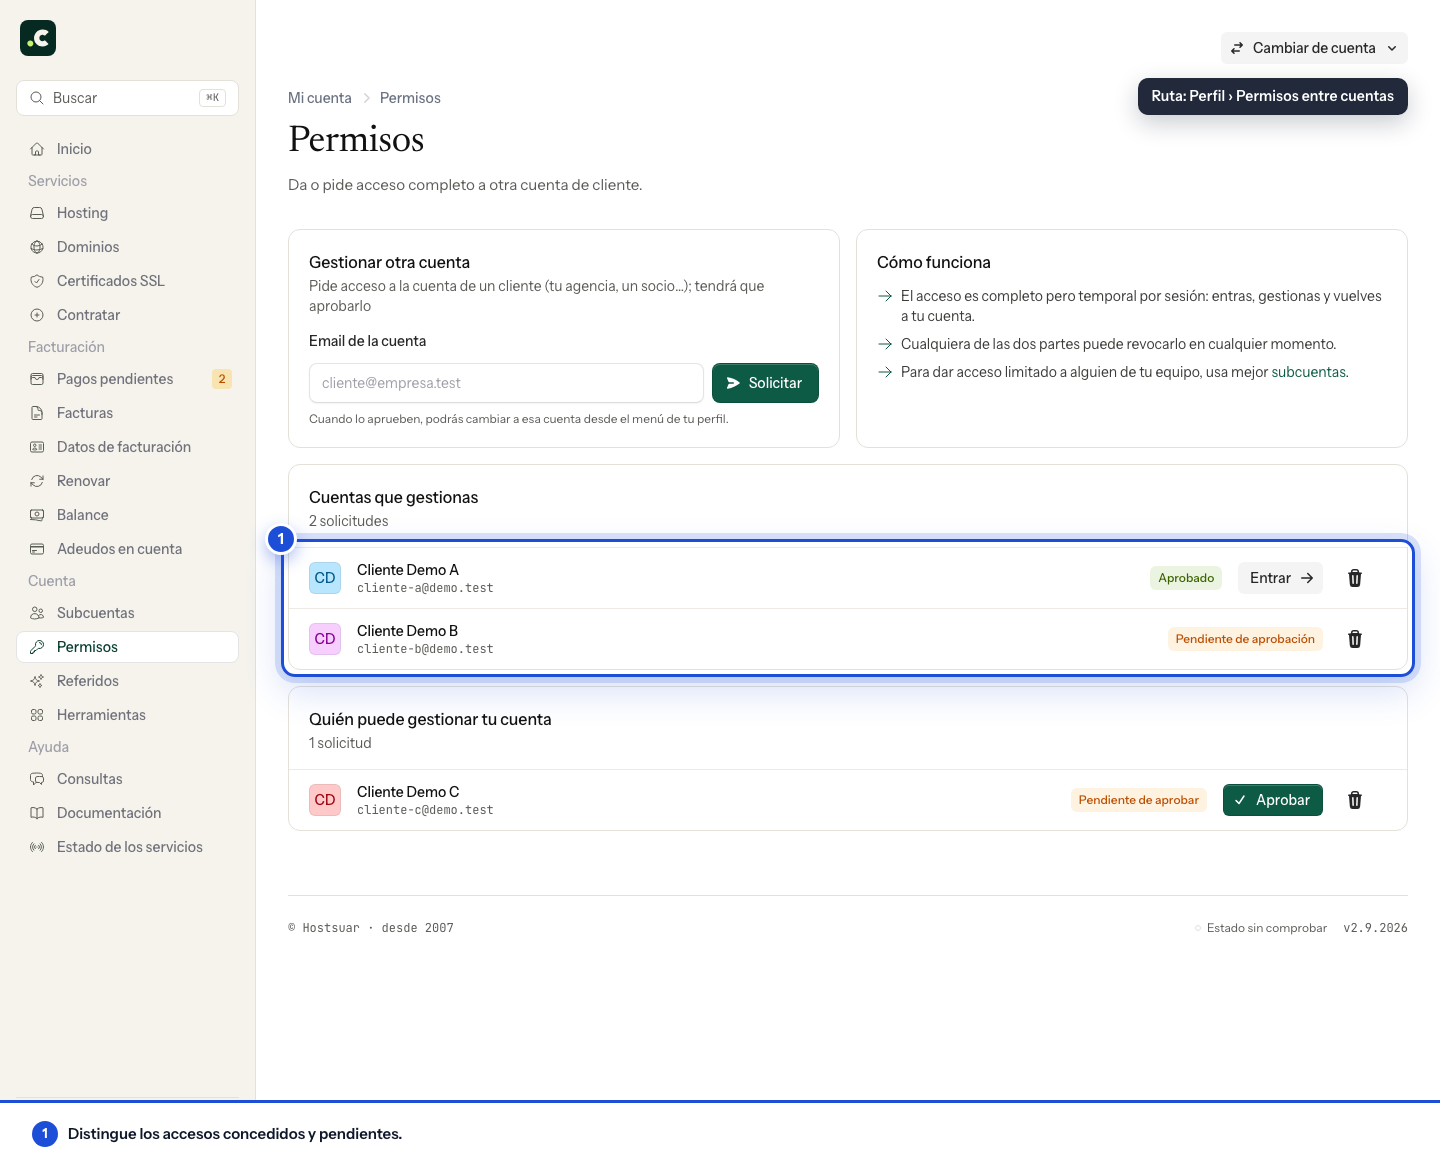Click the CD avatar of Cliente Demo B
Viewport: 1440px width, 1164px height.
(325, 639)
